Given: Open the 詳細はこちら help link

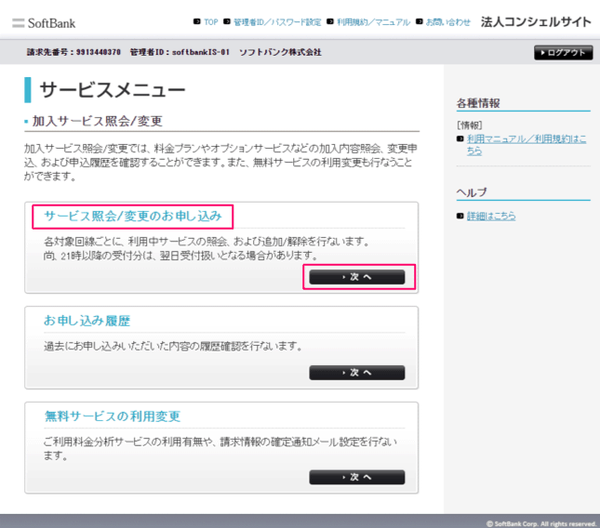Looking at the screenshot, I should pyautogui.click(x=491, y=216).
